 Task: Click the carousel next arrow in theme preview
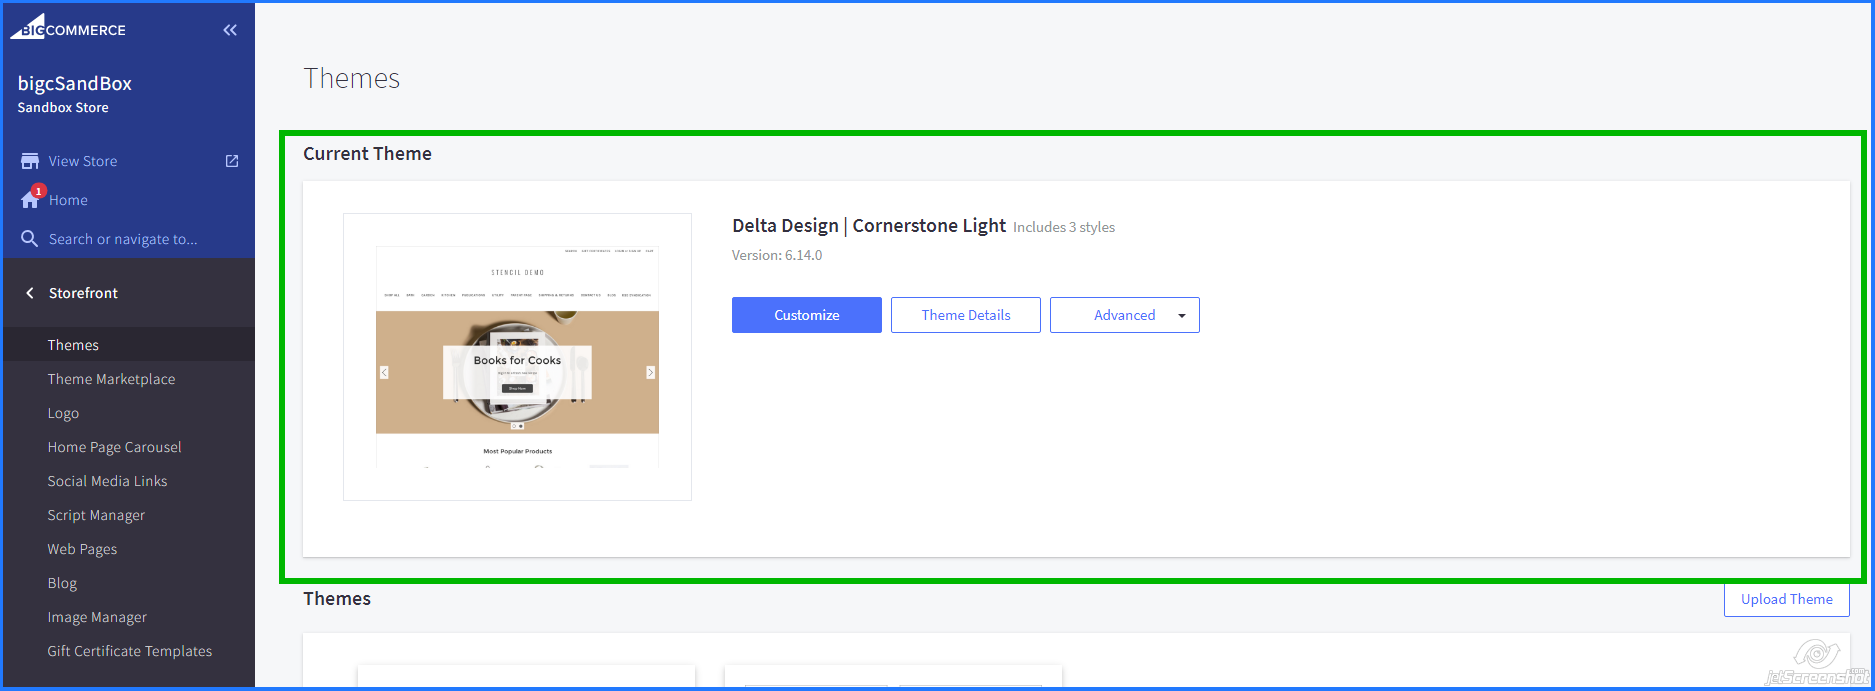(651, 372)
